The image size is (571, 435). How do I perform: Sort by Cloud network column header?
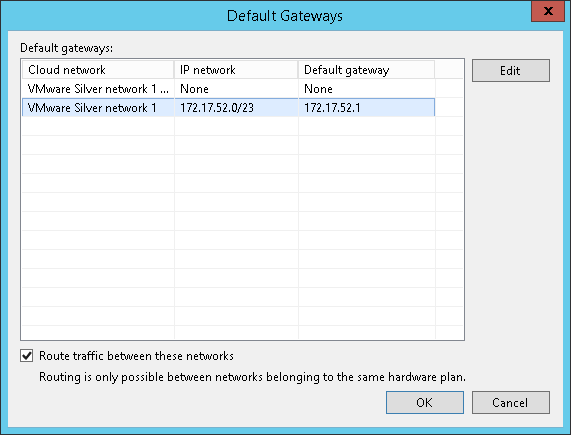click(98, 70)
